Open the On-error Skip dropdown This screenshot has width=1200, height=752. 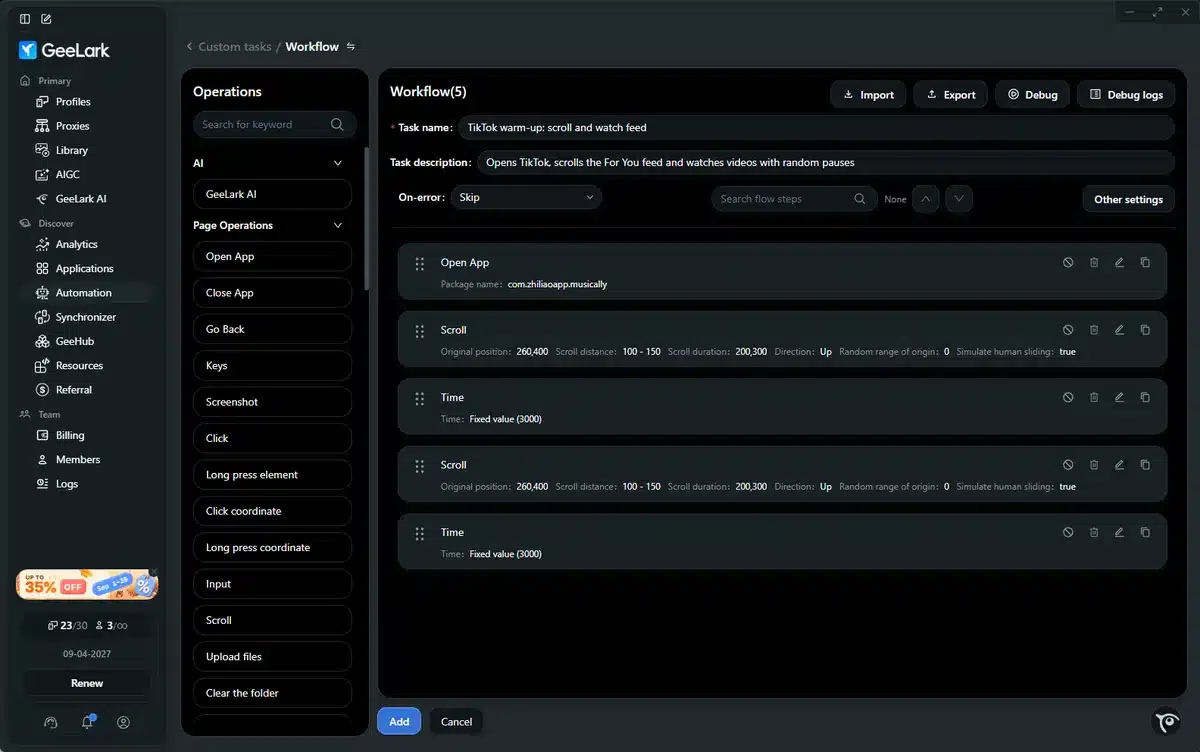526,197
